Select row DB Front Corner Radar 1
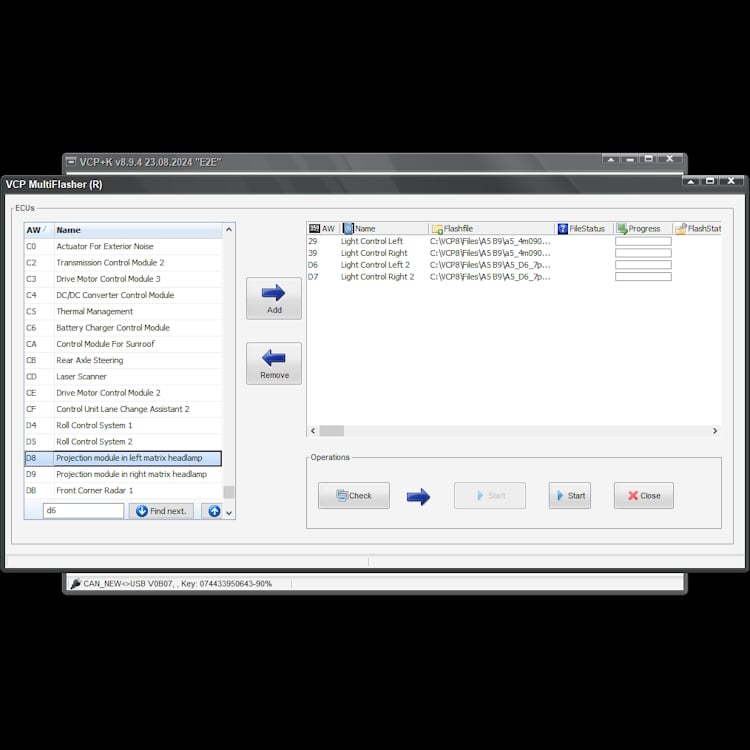Viewport: 750px width, 750px height. [123, 490]
